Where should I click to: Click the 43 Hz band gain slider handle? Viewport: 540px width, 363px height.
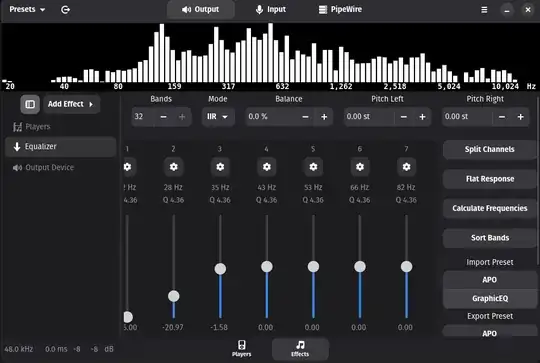267,267
